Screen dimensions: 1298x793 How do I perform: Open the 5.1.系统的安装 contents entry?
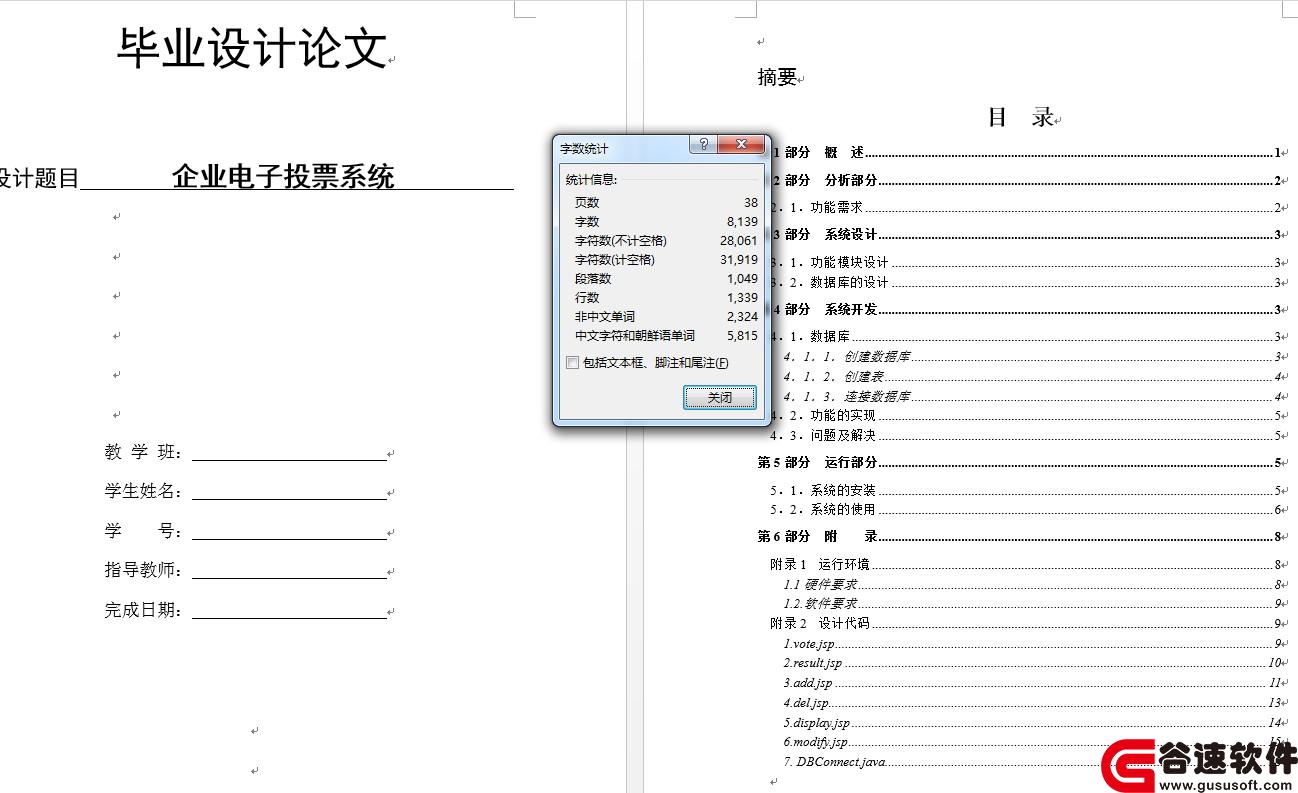[x=1026, y=491]
